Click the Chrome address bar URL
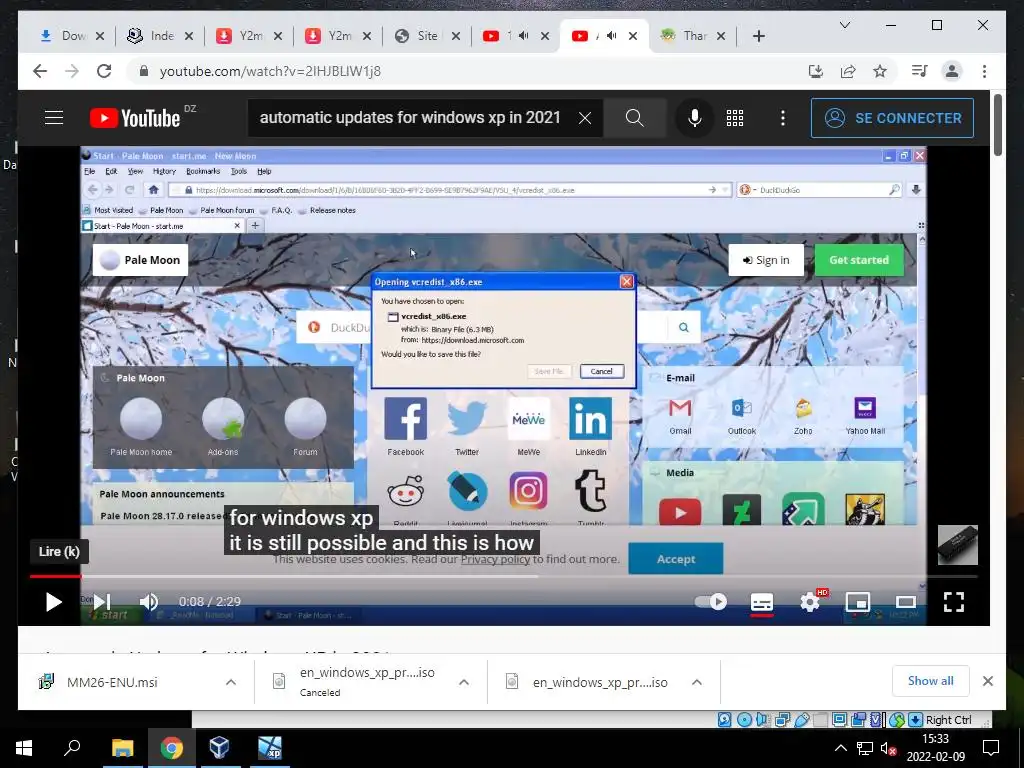The width and height of the screenshot is (1024, 768). (x=270, y=71)
